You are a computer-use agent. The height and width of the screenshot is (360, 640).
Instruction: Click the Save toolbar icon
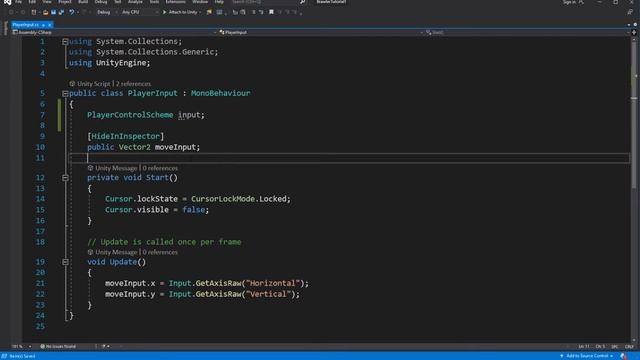53,12
